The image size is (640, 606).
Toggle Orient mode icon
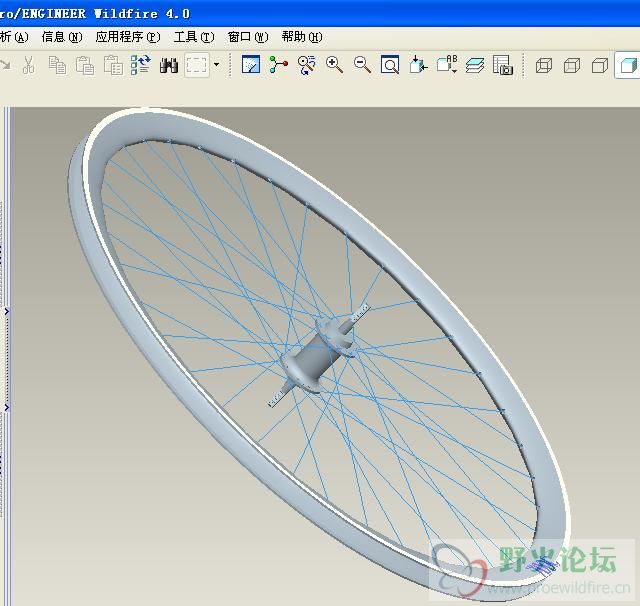pyautogui.click(x=307, y=65)
